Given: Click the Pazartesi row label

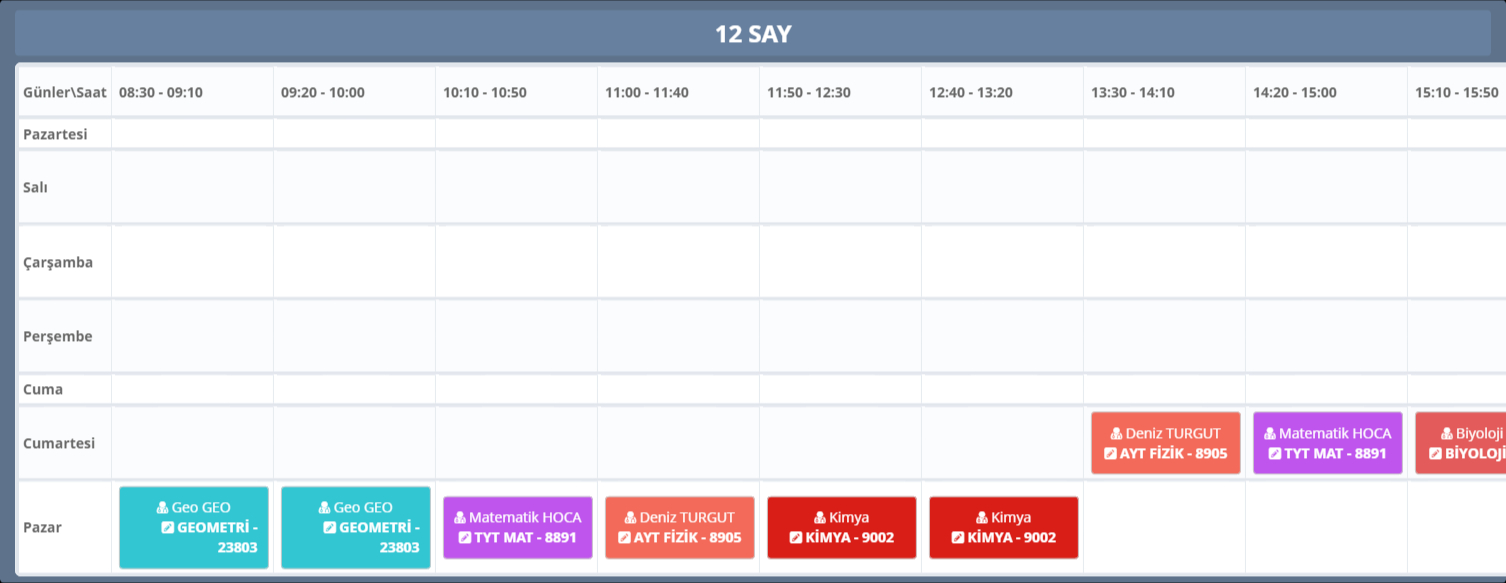Looking at the screenshot, I should pos(55,134).
